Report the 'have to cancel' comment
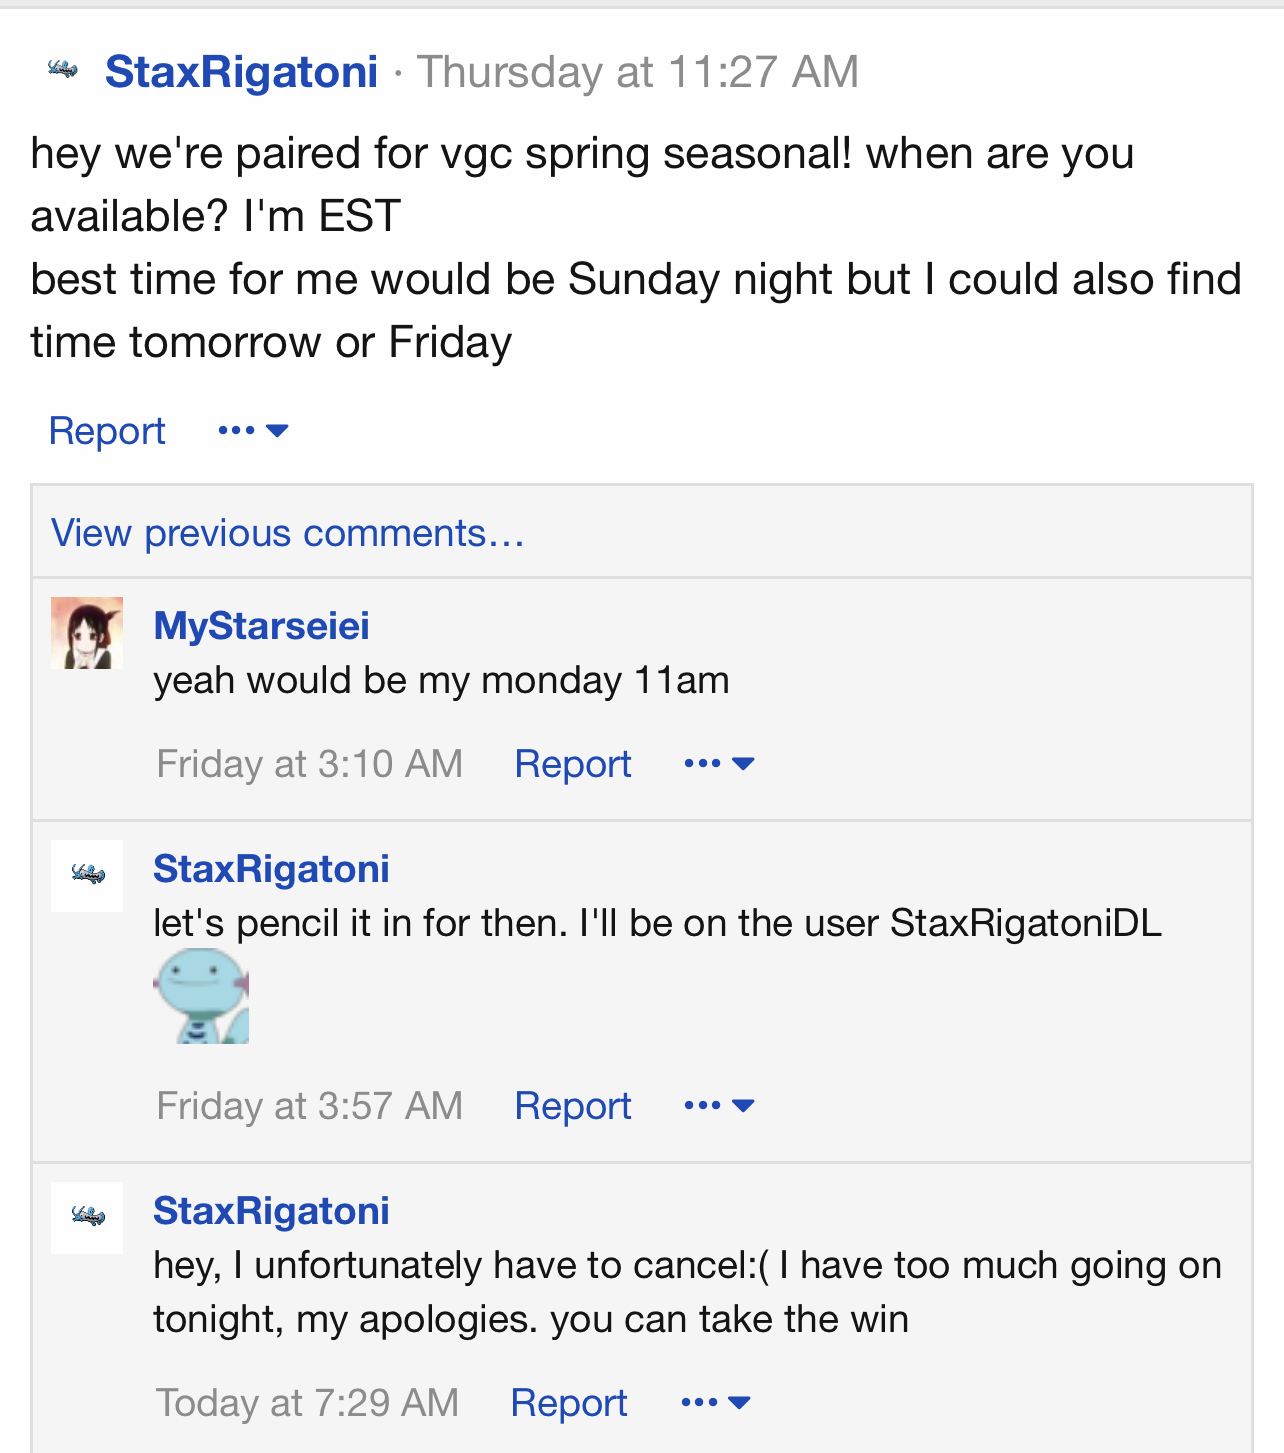1284x1453 pixels. coord(568,1403)
